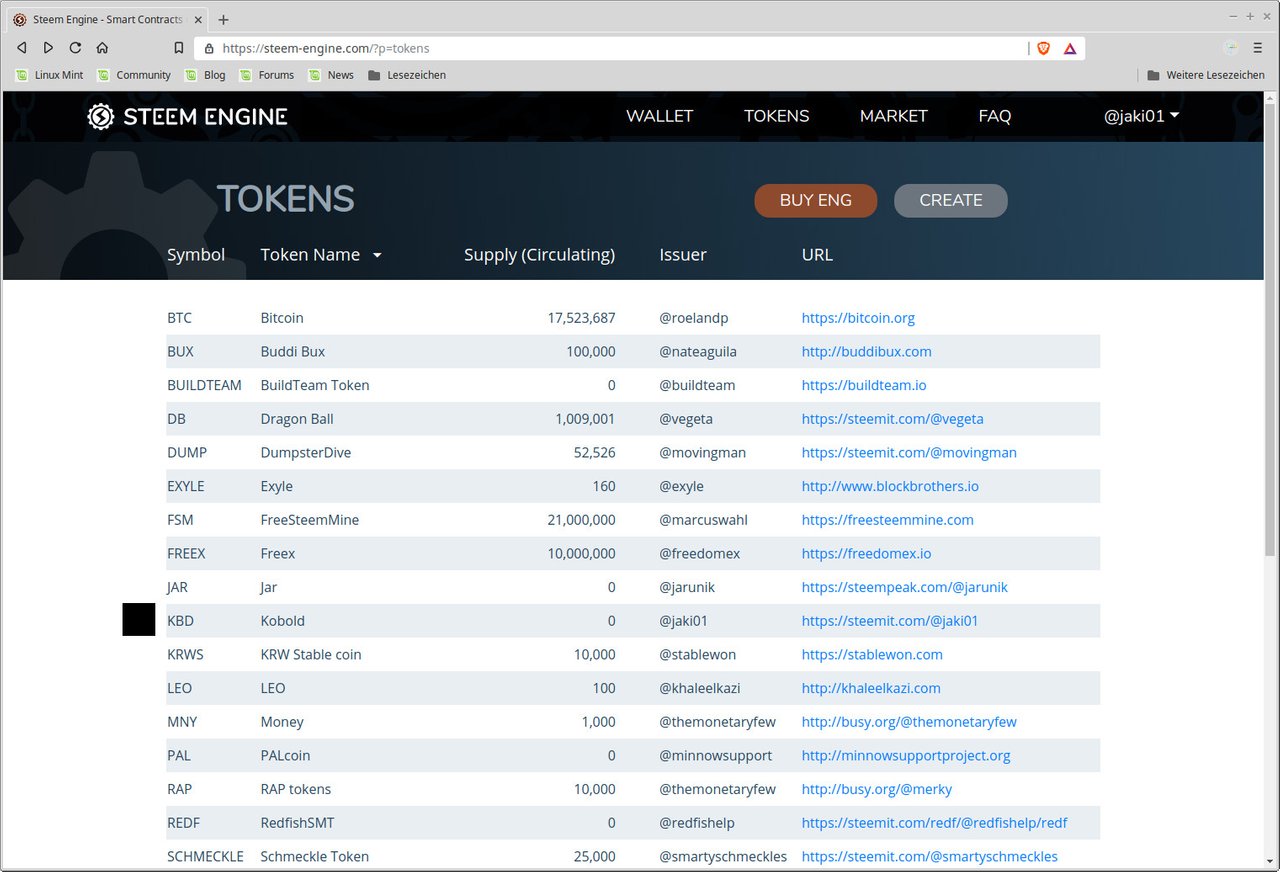Bookmark this page with the bookmark icon
The height and width of the screenshot is (872, 1280).
coord(179,48)
